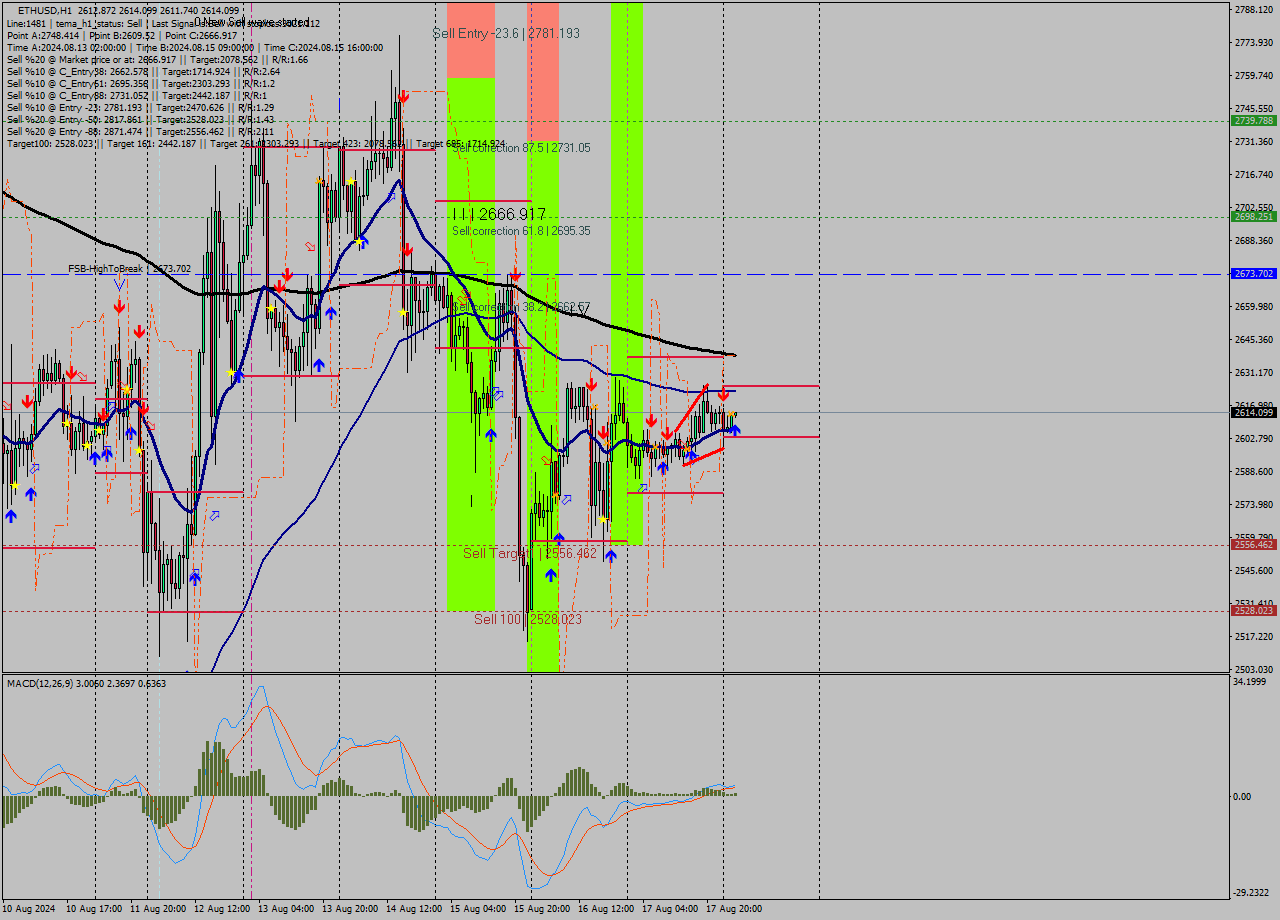The height and width of the screenshot is (920, 1280).
Task: Click the '16 Aug 12:00' time axis label
Action: pyautogui.click(x=606, y=909)
